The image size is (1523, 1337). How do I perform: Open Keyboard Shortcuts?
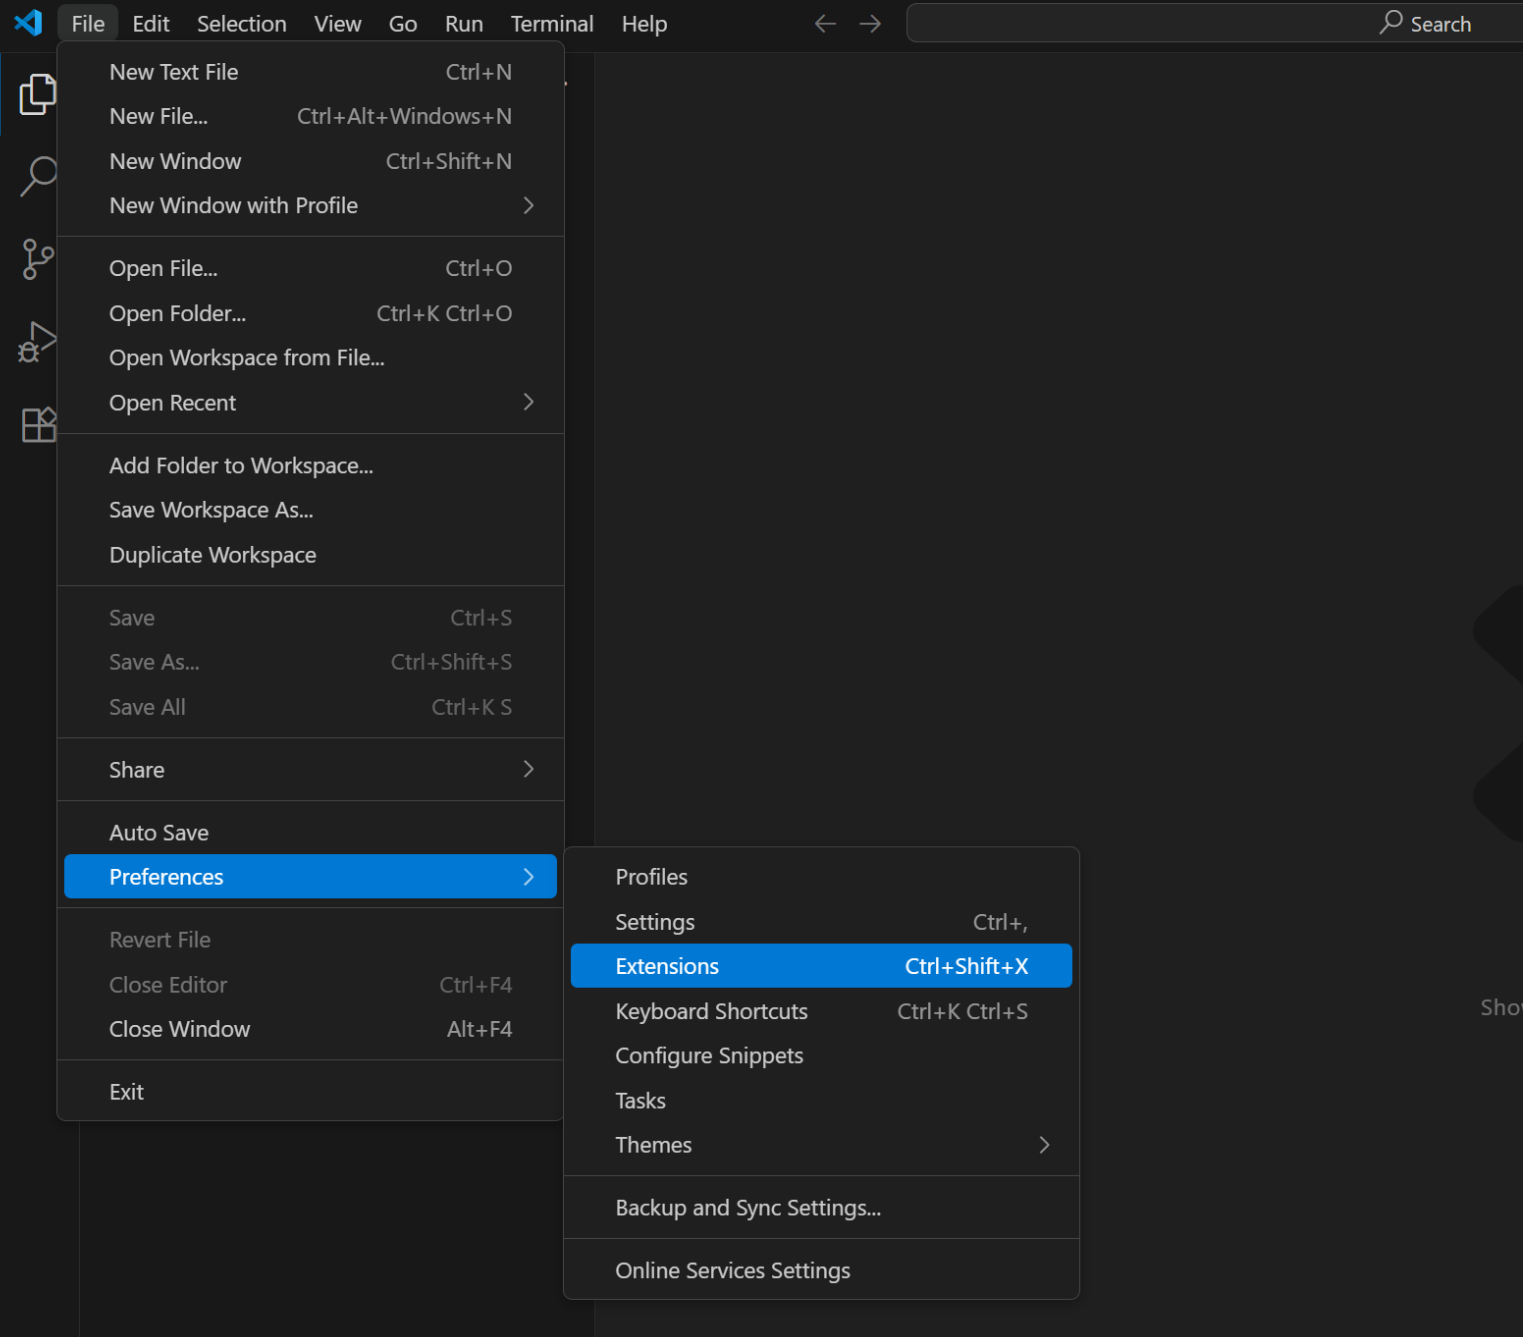[x=821, y=1011]
